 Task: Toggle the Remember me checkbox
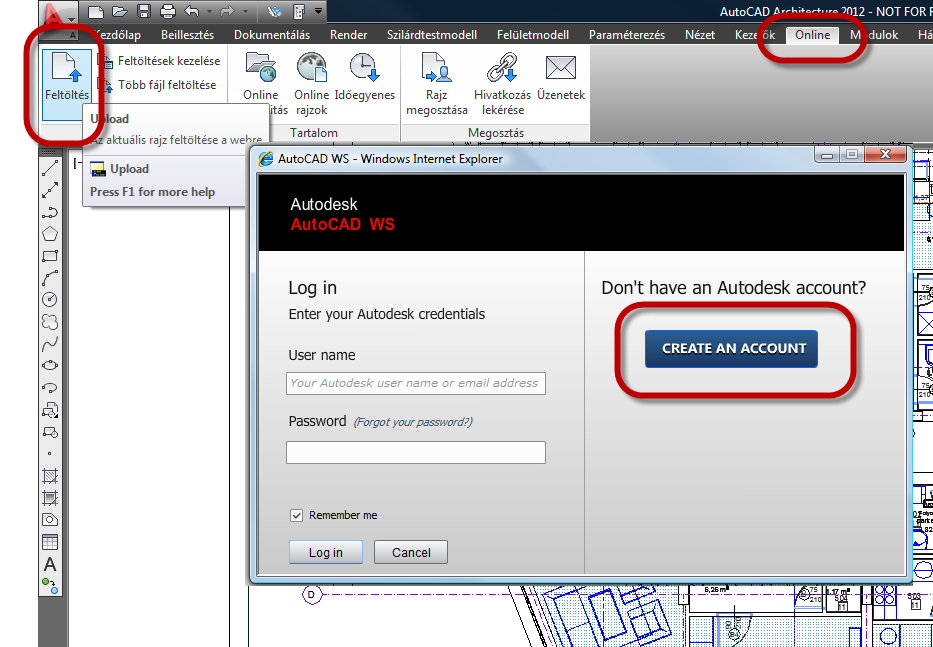(296, 515)
